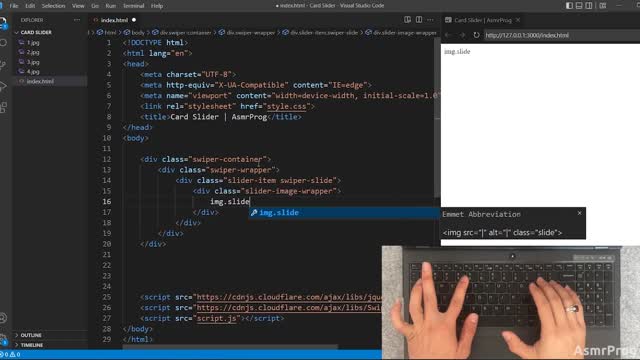Follow the style.css link on line 7
Viewport: 640px width, 360px height.
tap(286, 107)
